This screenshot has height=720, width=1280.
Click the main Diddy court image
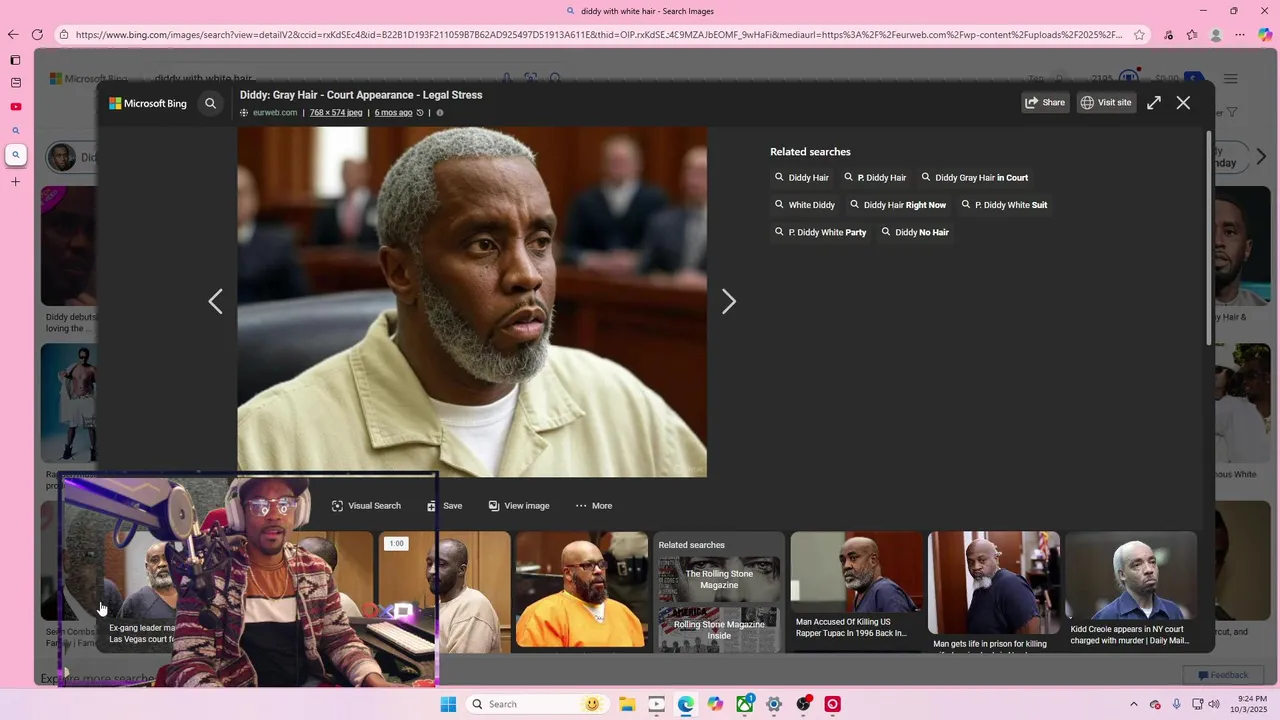(472, 302)
